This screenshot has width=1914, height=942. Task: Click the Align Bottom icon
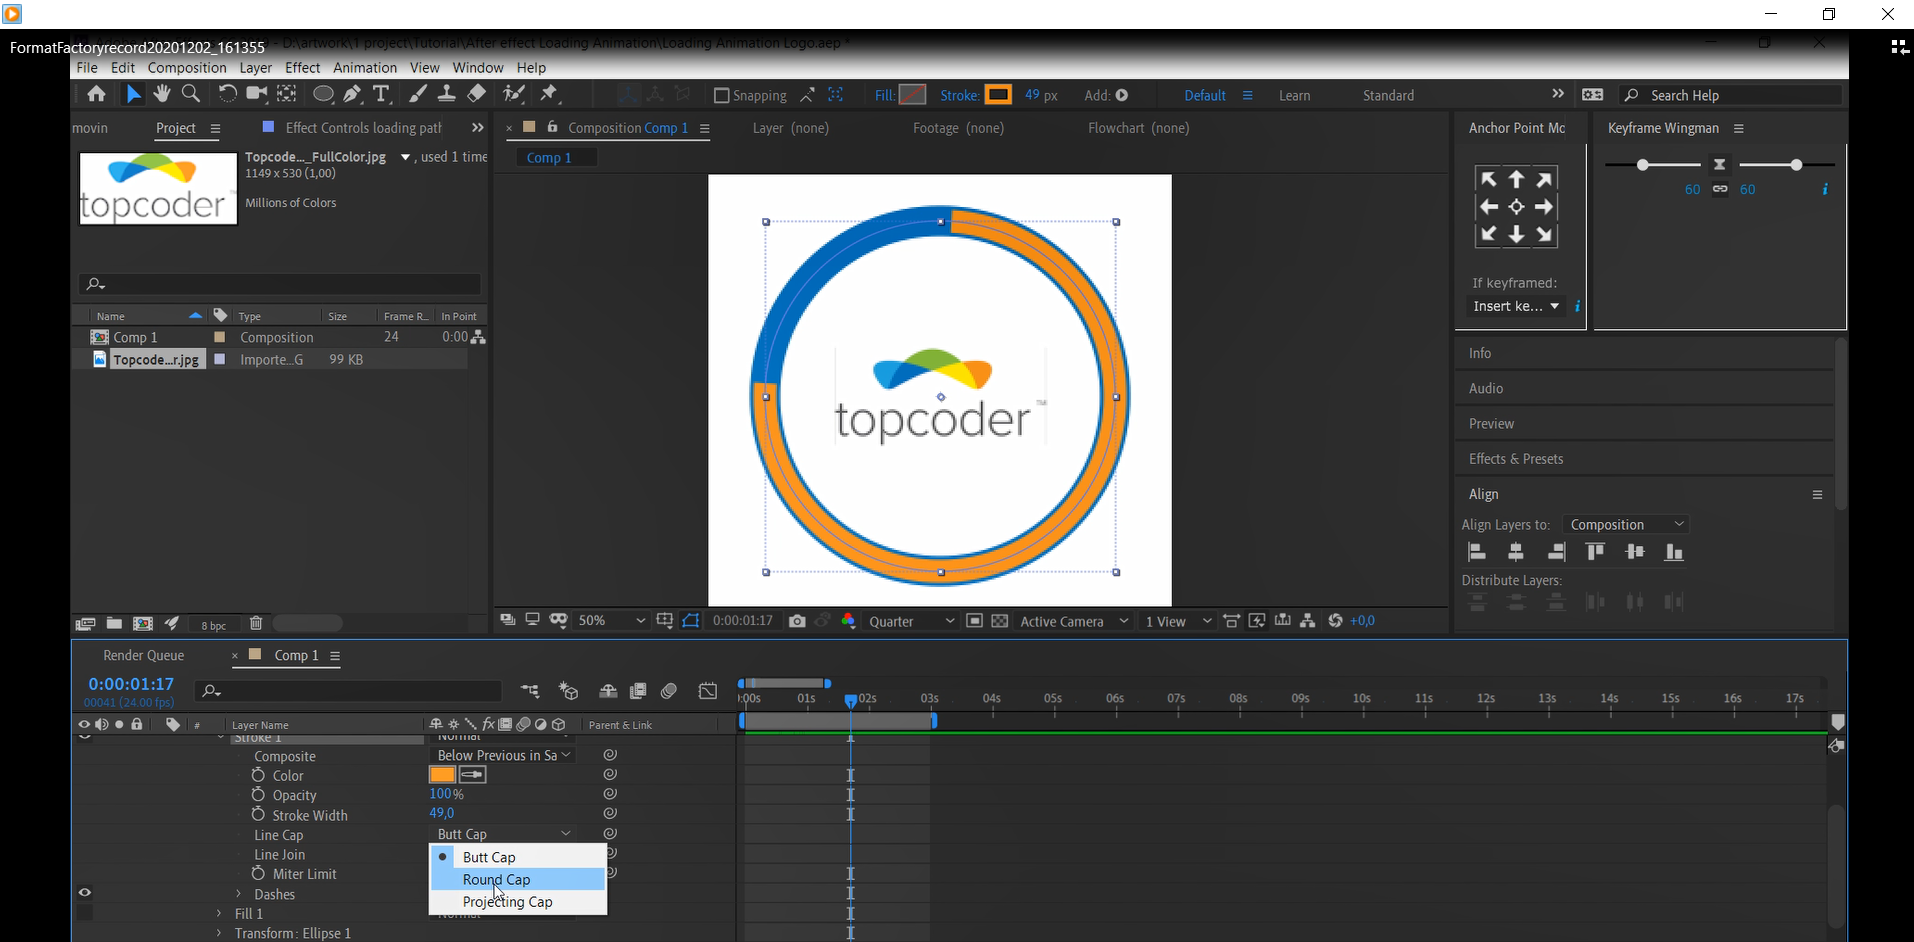coord(1674,552)
